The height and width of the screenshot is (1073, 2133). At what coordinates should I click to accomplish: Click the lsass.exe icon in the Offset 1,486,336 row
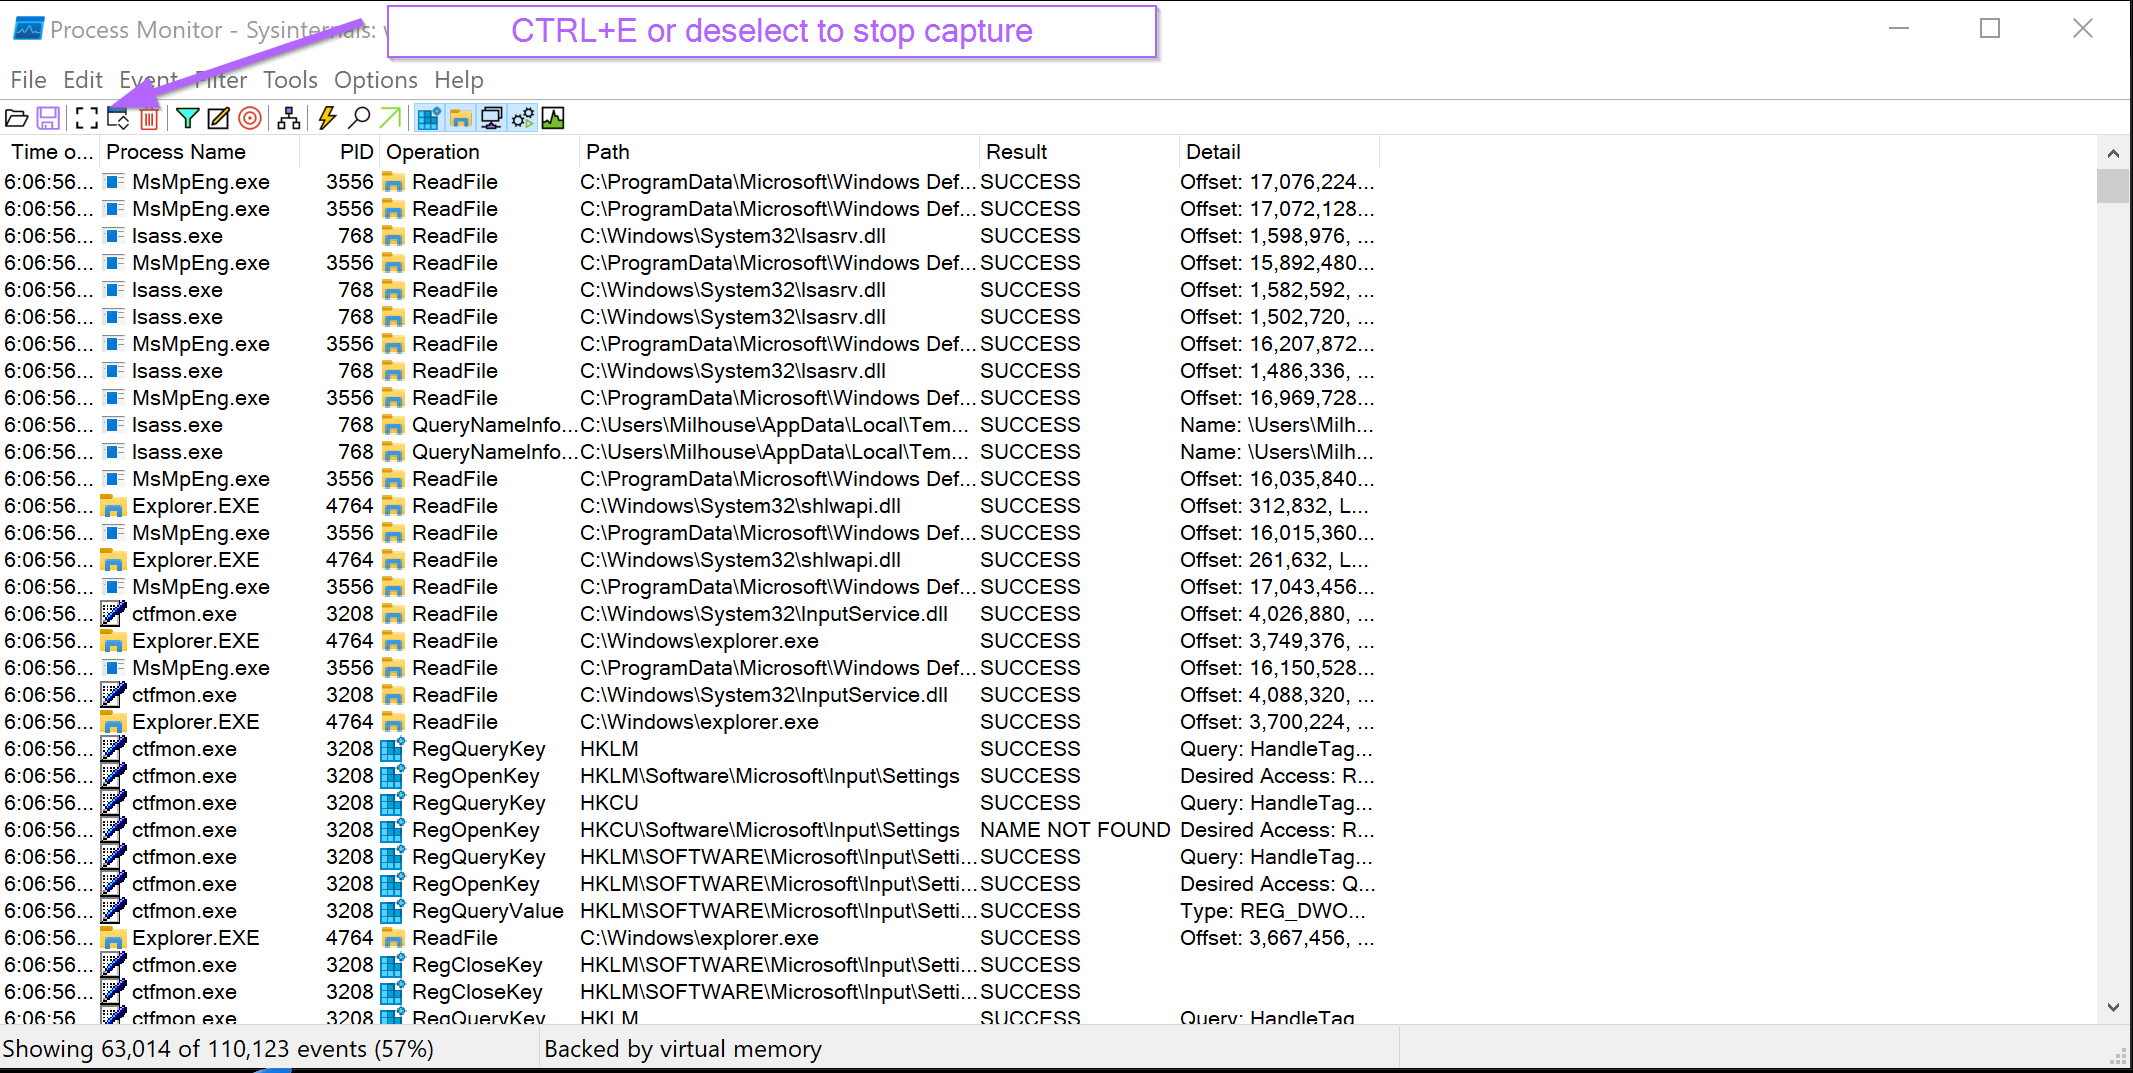click(114, 371)
